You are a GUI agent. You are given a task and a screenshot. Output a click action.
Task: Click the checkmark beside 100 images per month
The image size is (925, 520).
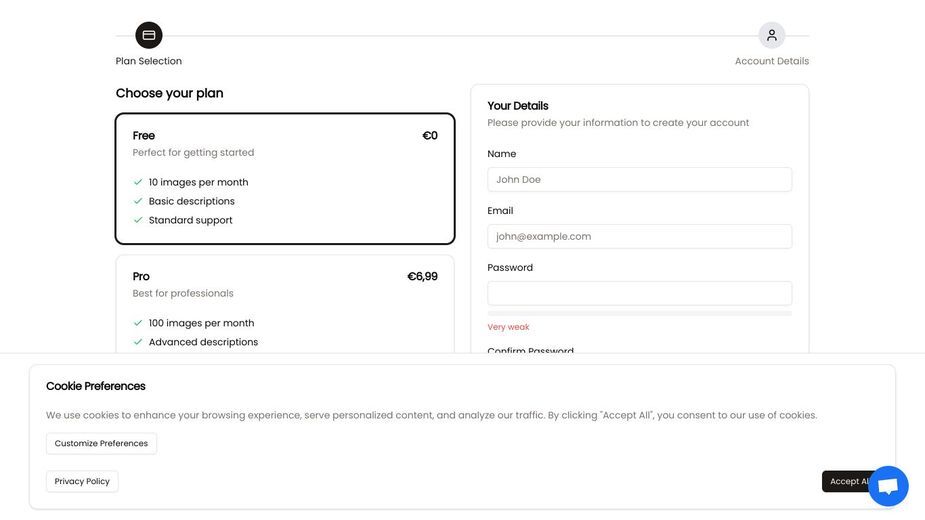(x=138, y=323)
